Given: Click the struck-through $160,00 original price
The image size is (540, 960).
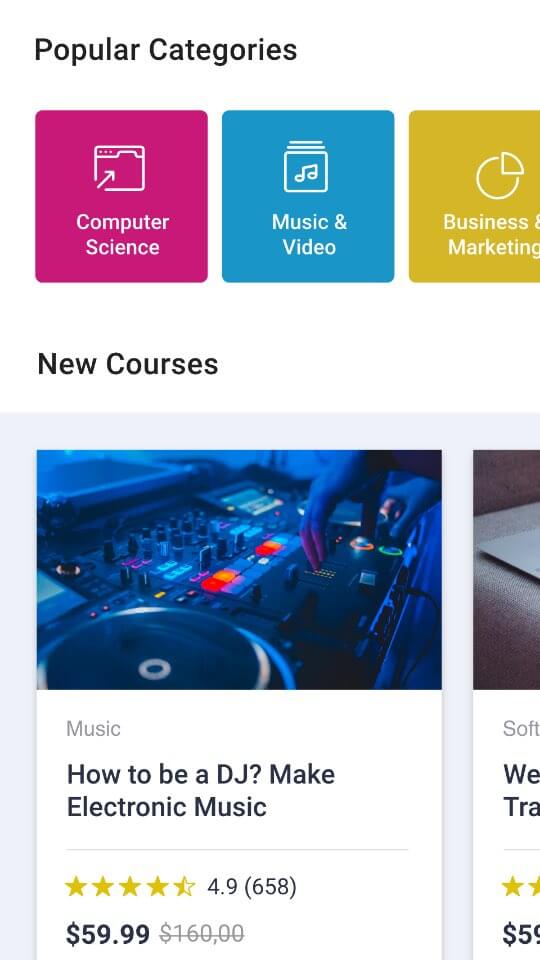Looking at the screenshot, I should (202, 934).
